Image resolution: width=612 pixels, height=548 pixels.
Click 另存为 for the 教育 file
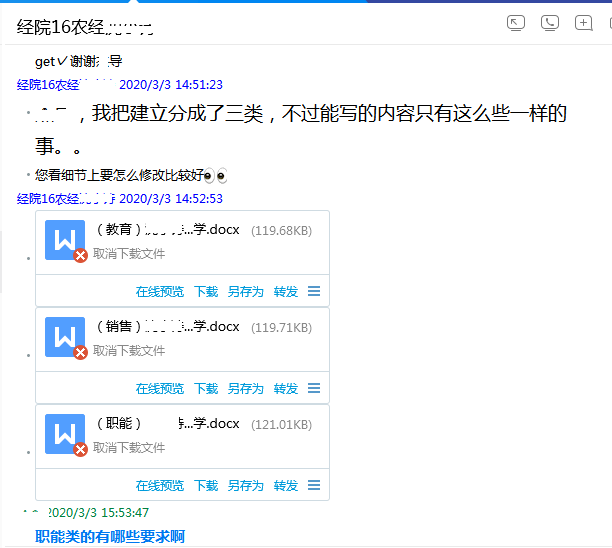click(x=245, y=292)
